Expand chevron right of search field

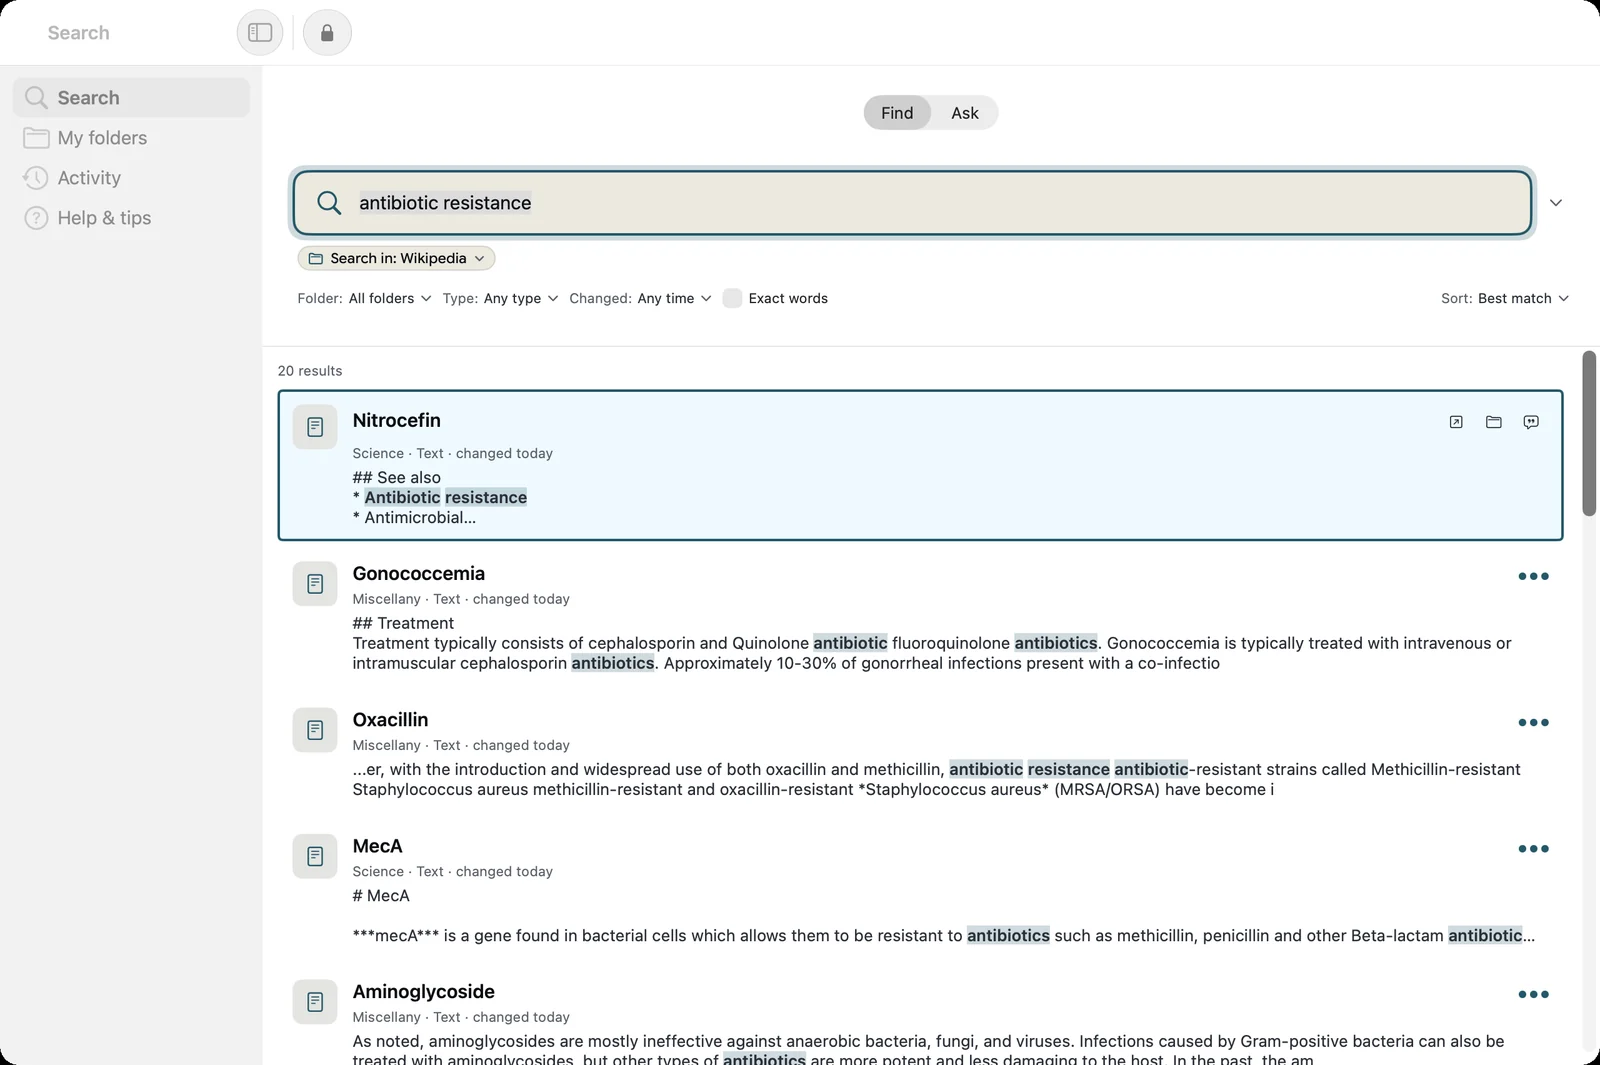(1556, 203)
